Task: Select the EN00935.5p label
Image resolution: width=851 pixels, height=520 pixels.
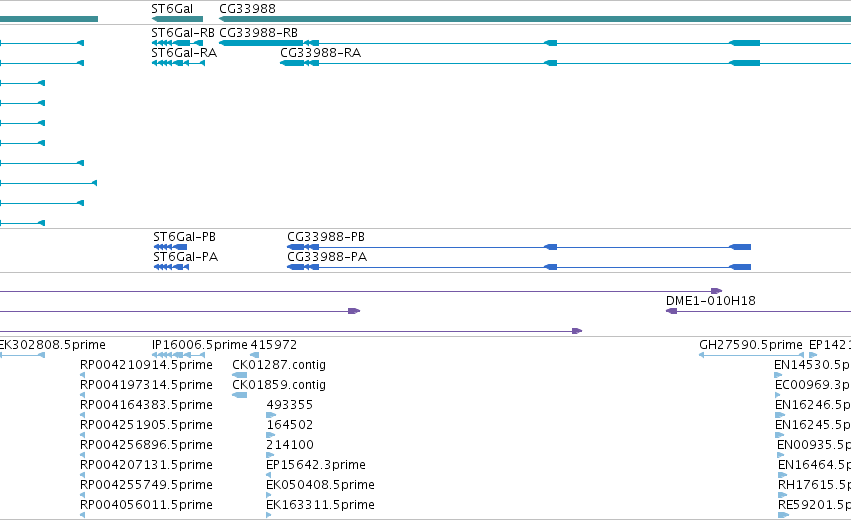Action: coord(814,445)
